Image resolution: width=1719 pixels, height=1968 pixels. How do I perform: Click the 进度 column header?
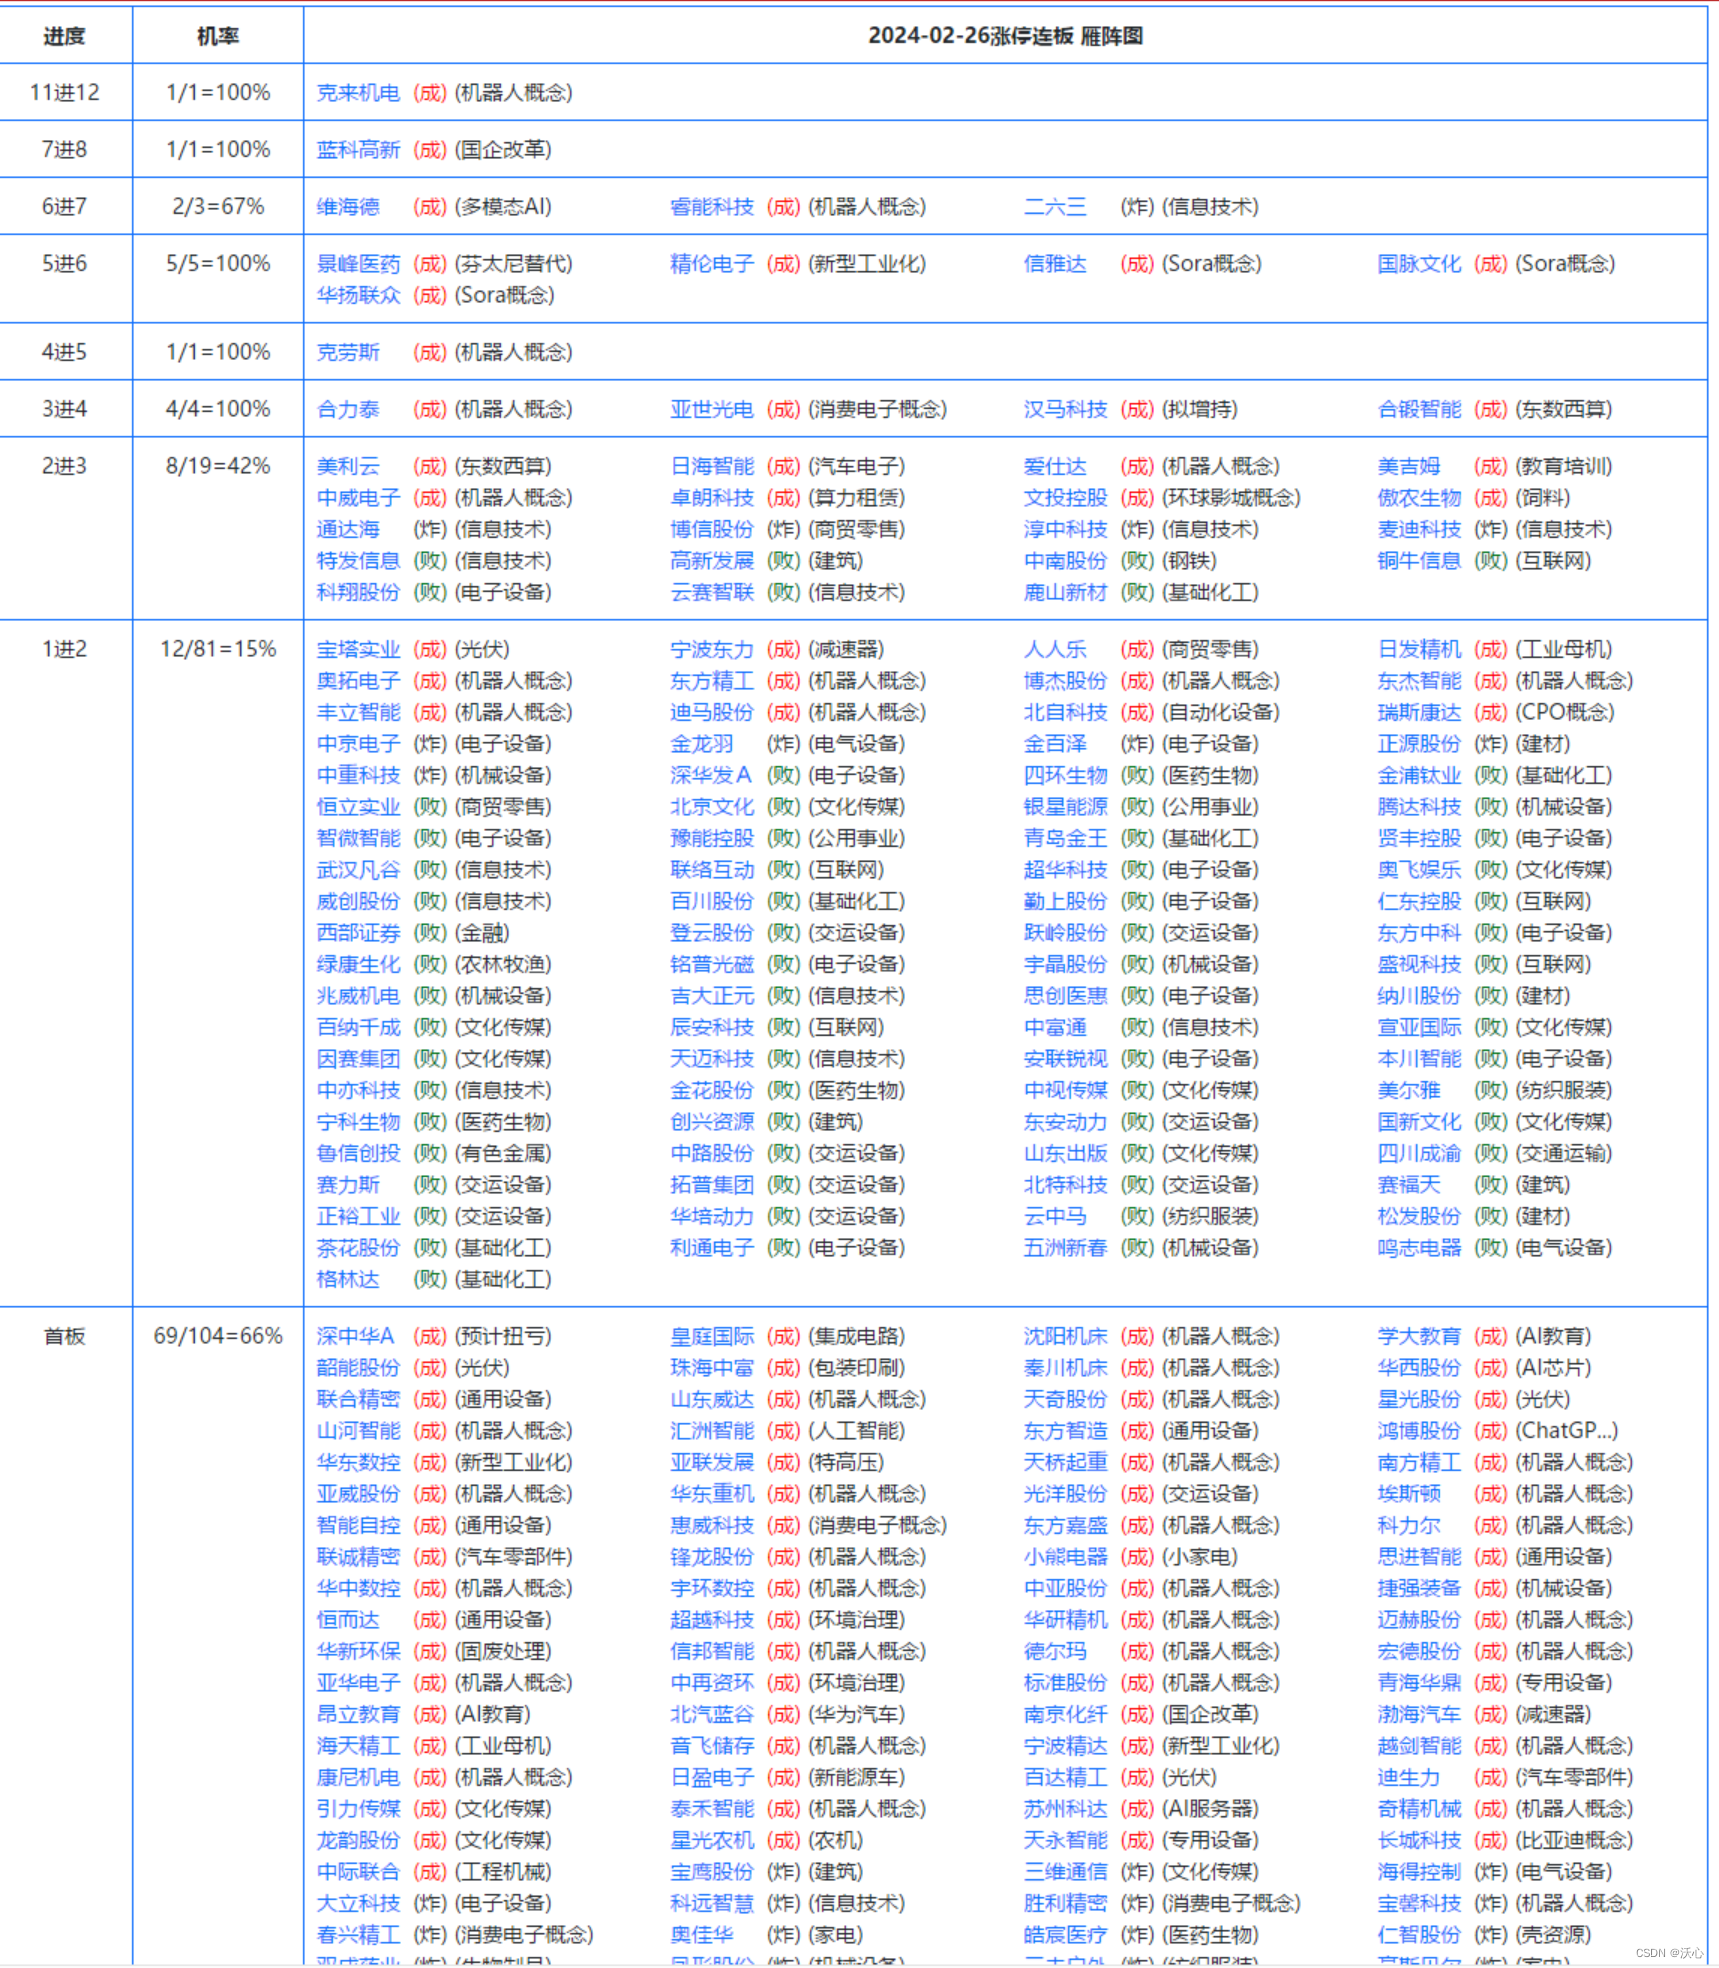pyautogui.click(x=65, y=36)
